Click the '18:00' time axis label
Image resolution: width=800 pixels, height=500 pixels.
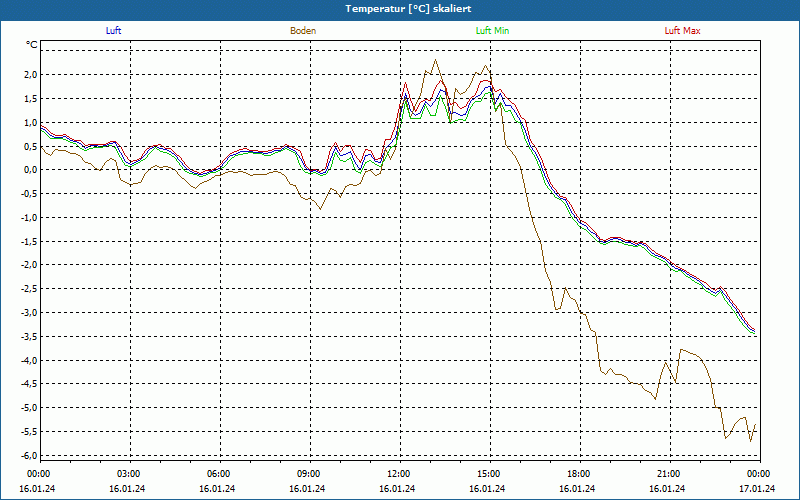pos(579,474)
